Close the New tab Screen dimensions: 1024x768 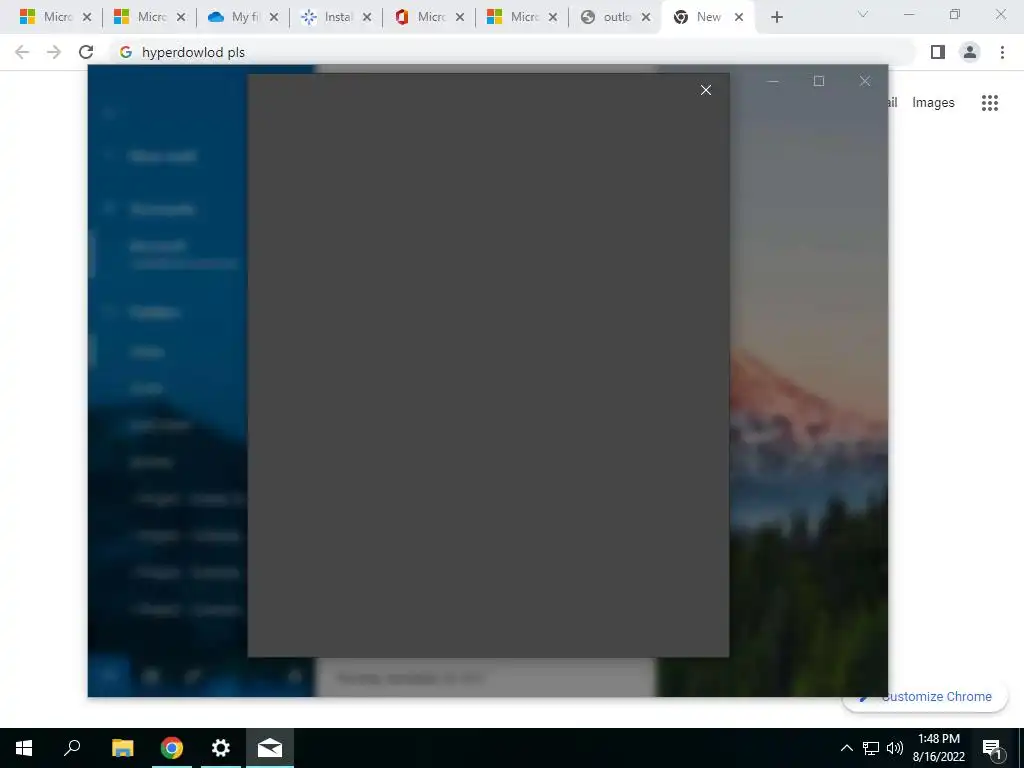point(739,18)
